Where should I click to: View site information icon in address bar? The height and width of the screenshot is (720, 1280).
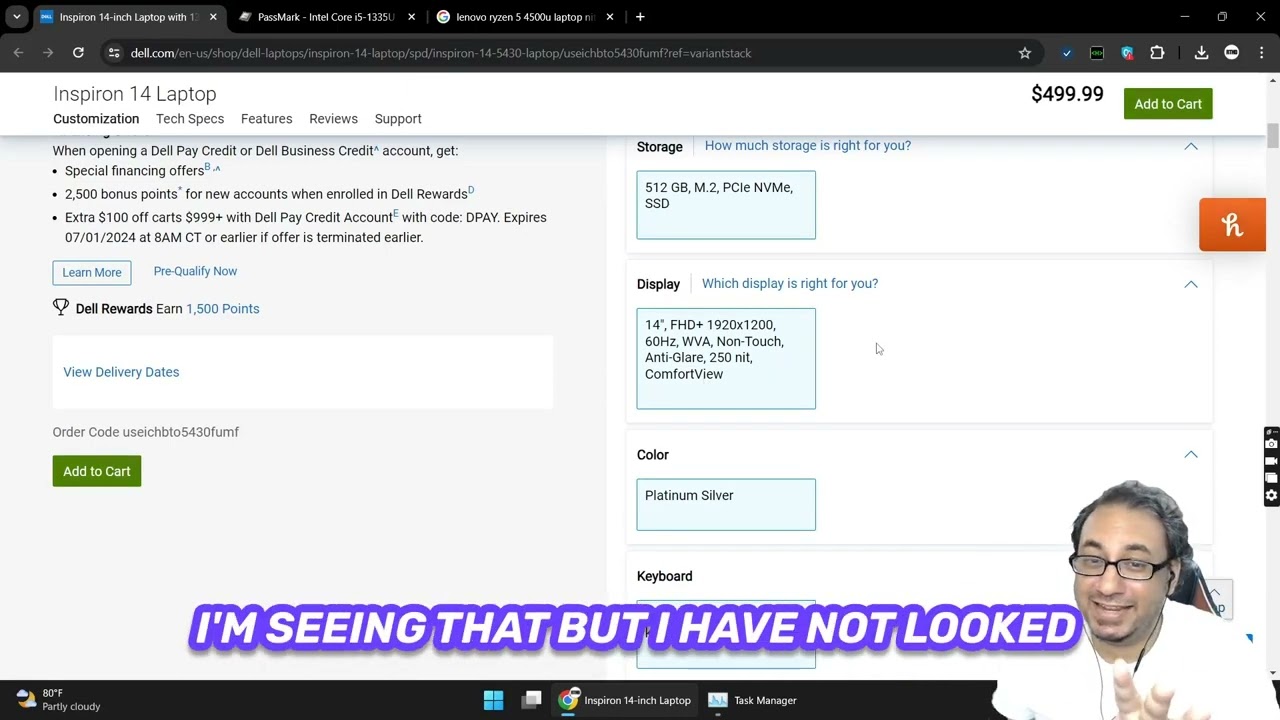tap(114, 53)
